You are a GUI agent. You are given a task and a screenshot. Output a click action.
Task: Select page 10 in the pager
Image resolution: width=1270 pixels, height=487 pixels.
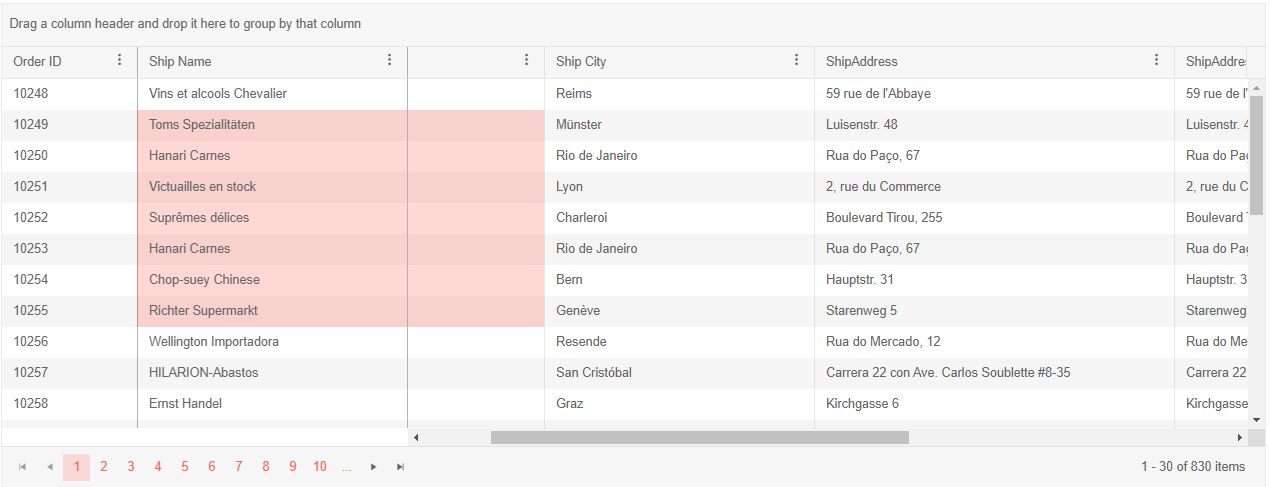tap(319, 467)
